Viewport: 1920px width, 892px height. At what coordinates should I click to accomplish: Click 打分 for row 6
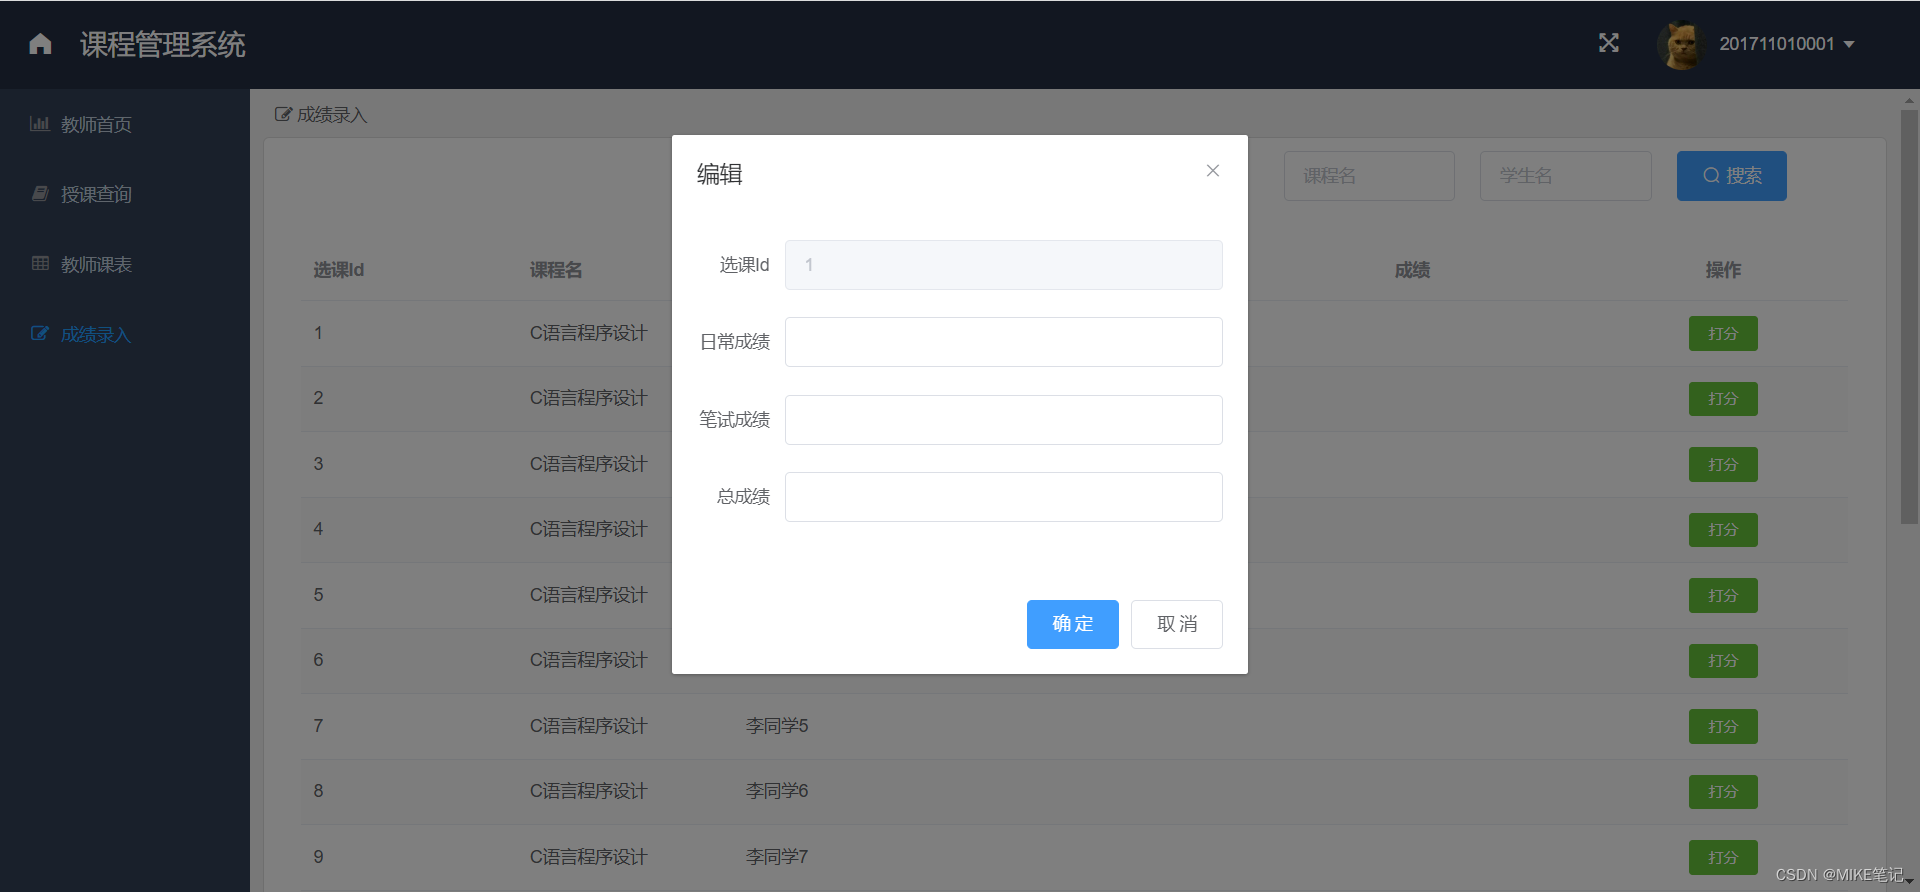[x=1723, y=661]
